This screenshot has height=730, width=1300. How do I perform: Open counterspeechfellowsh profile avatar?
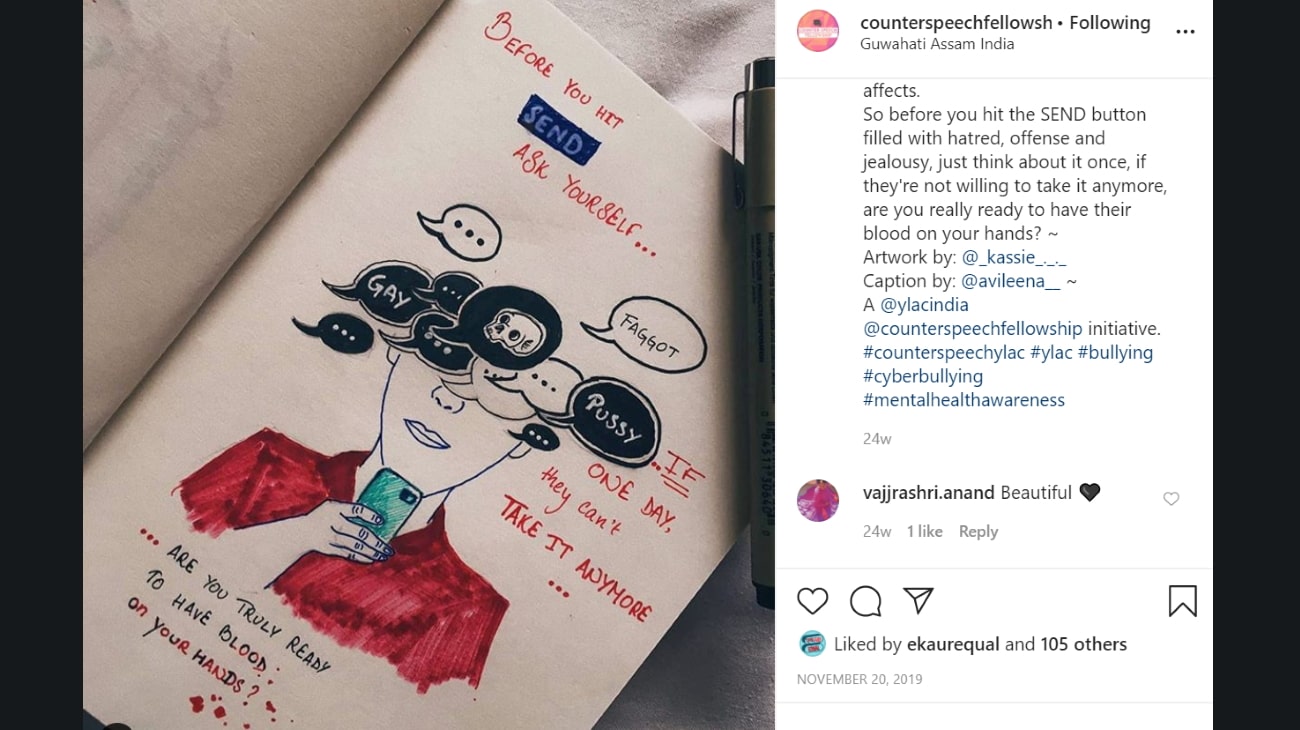(x=818, y=31)
